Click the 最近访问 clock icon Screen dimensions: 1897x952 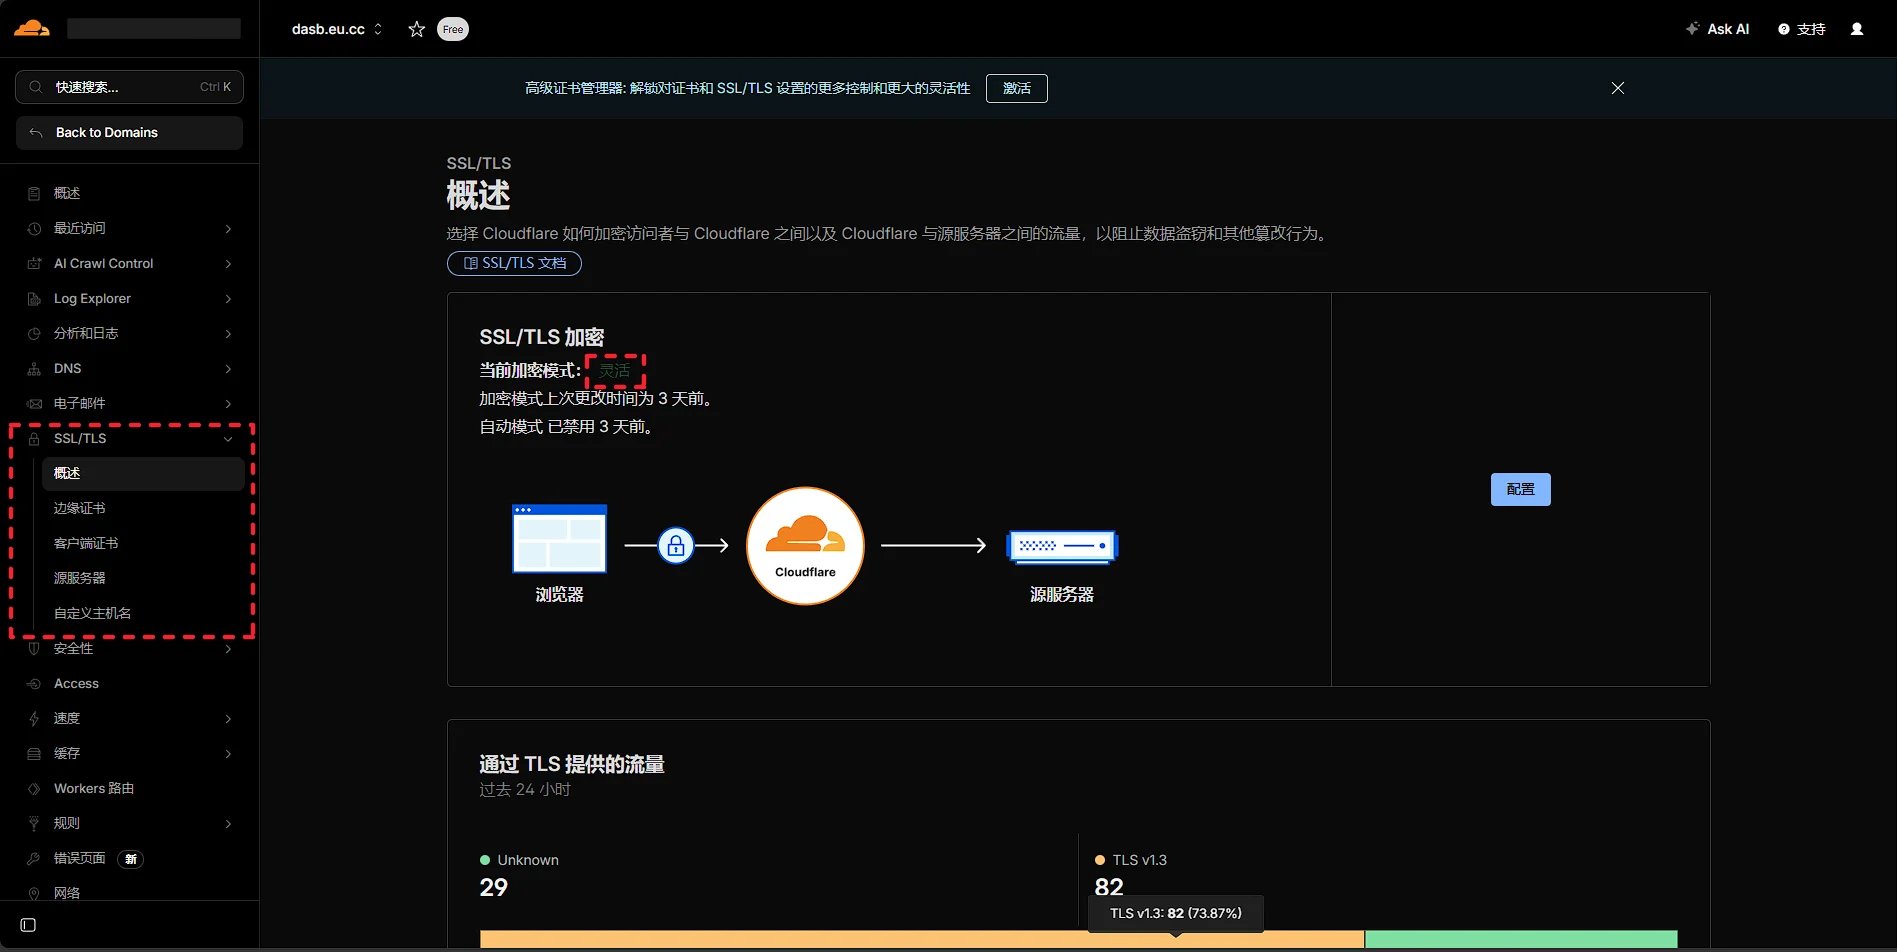[34, 229]
